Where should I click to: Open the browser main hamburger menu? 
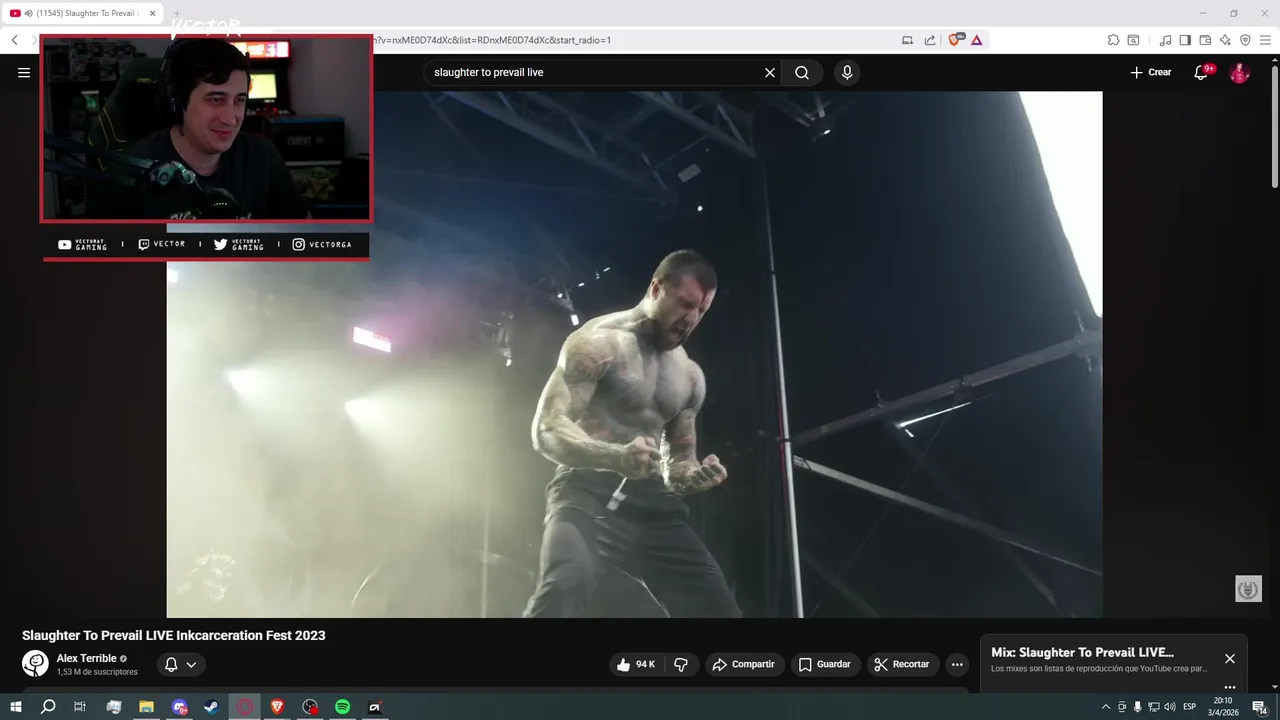[x=1265, y=40]
